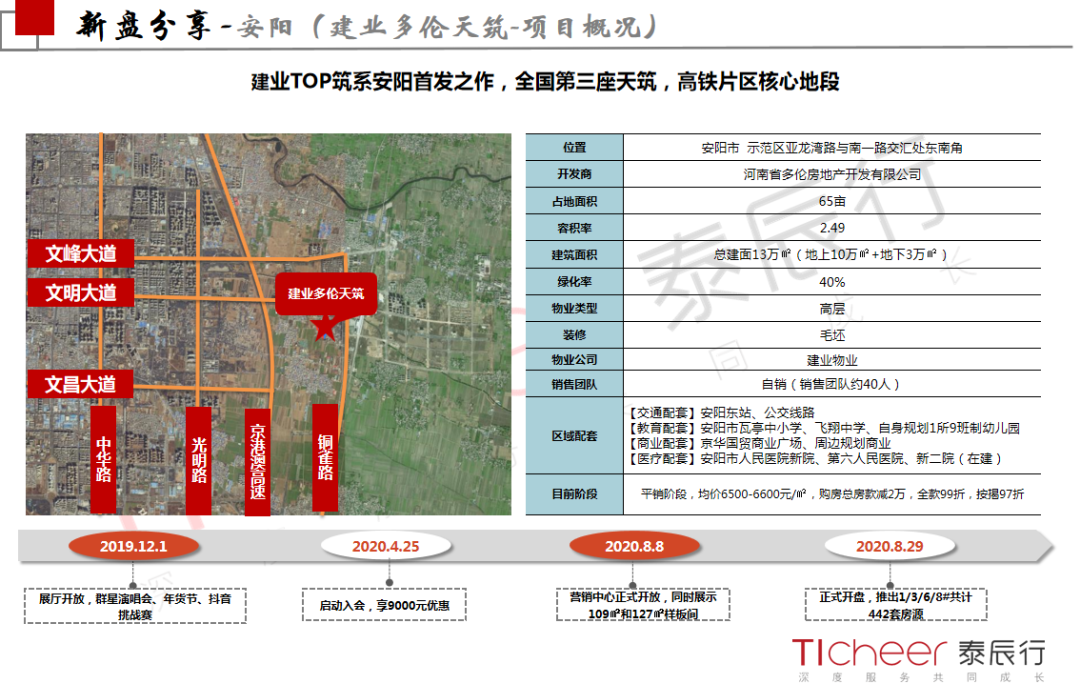This screenshot has height=684, width=1080.
Task: Click the 正式开盘 442套房源 description box
Action: tap(896, 604)
